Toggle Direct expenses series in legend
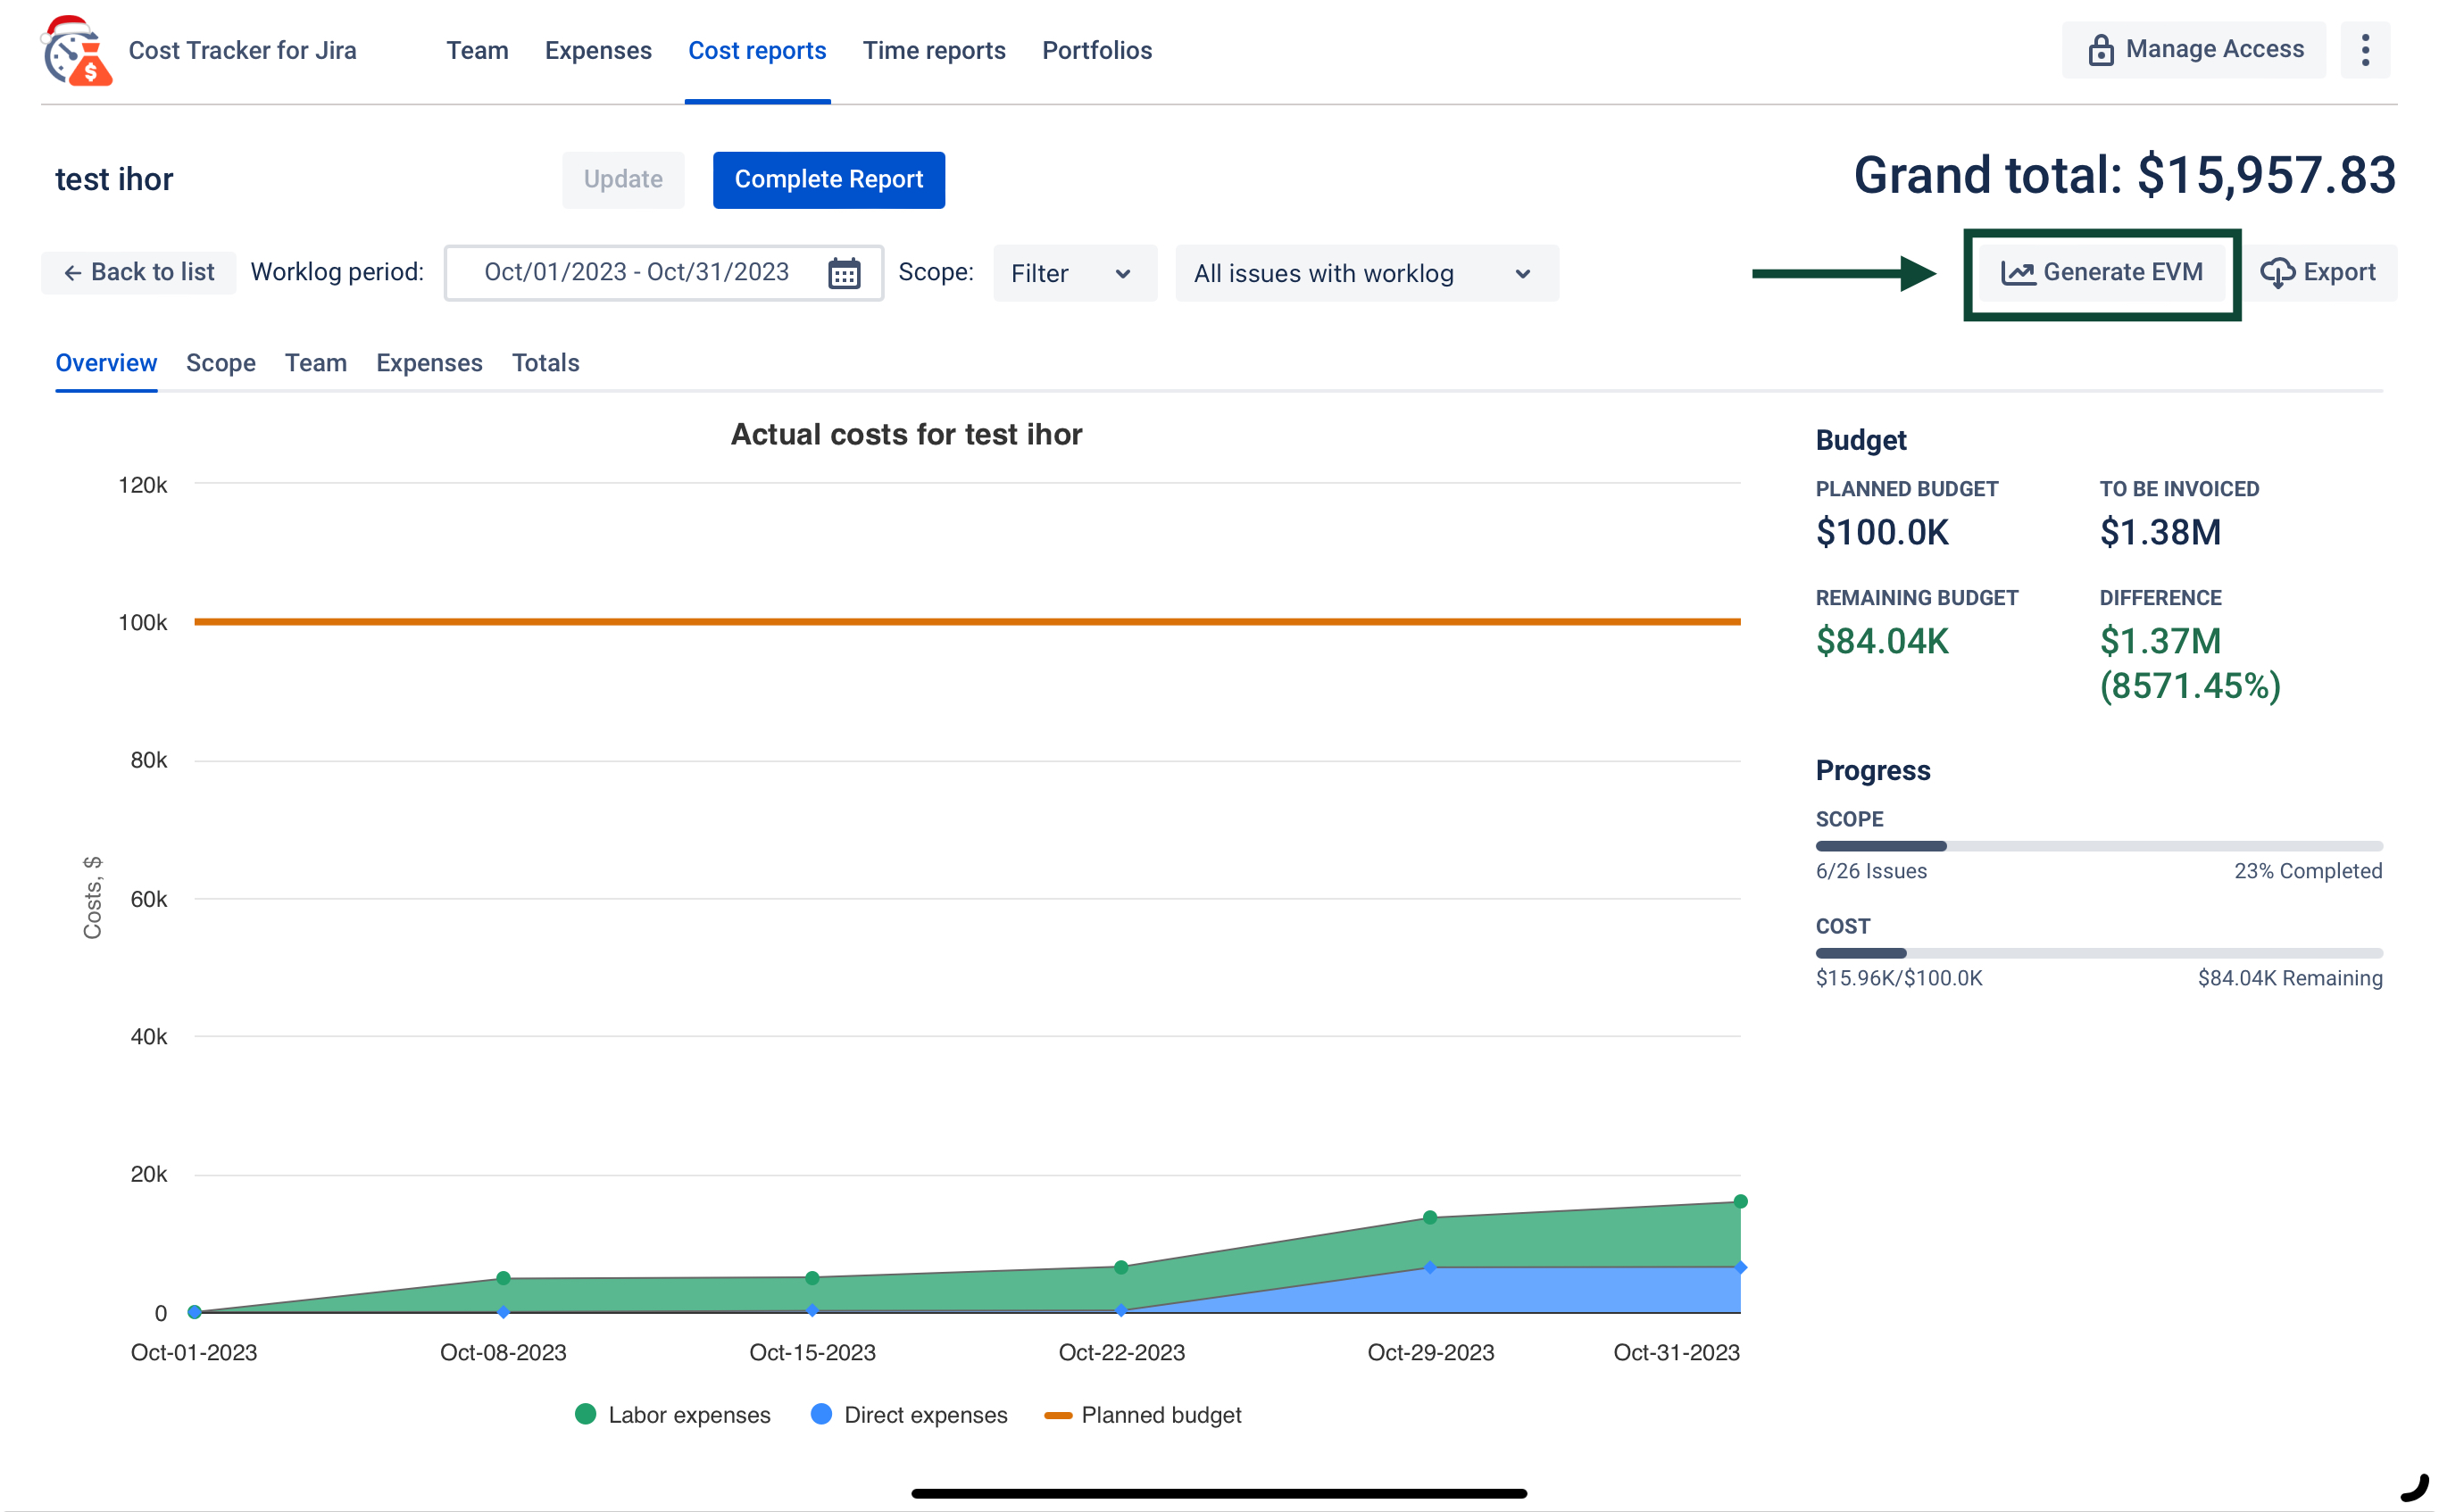The width and height of the screenshot is (2439, 1512). coord(909,1415)
